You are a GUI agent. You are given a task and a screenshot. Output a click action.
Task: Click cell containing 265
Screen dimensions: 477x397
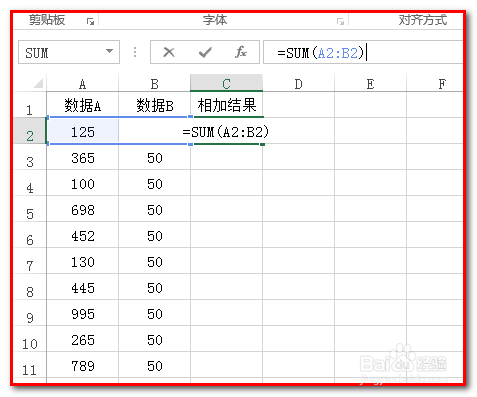tap(82, 339)
